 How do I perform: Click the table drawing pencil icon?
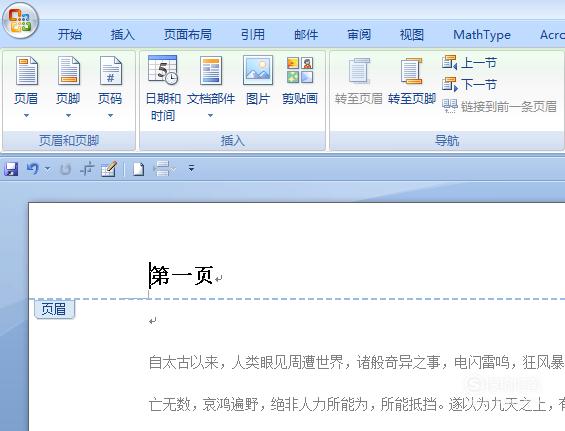point(110,169)
